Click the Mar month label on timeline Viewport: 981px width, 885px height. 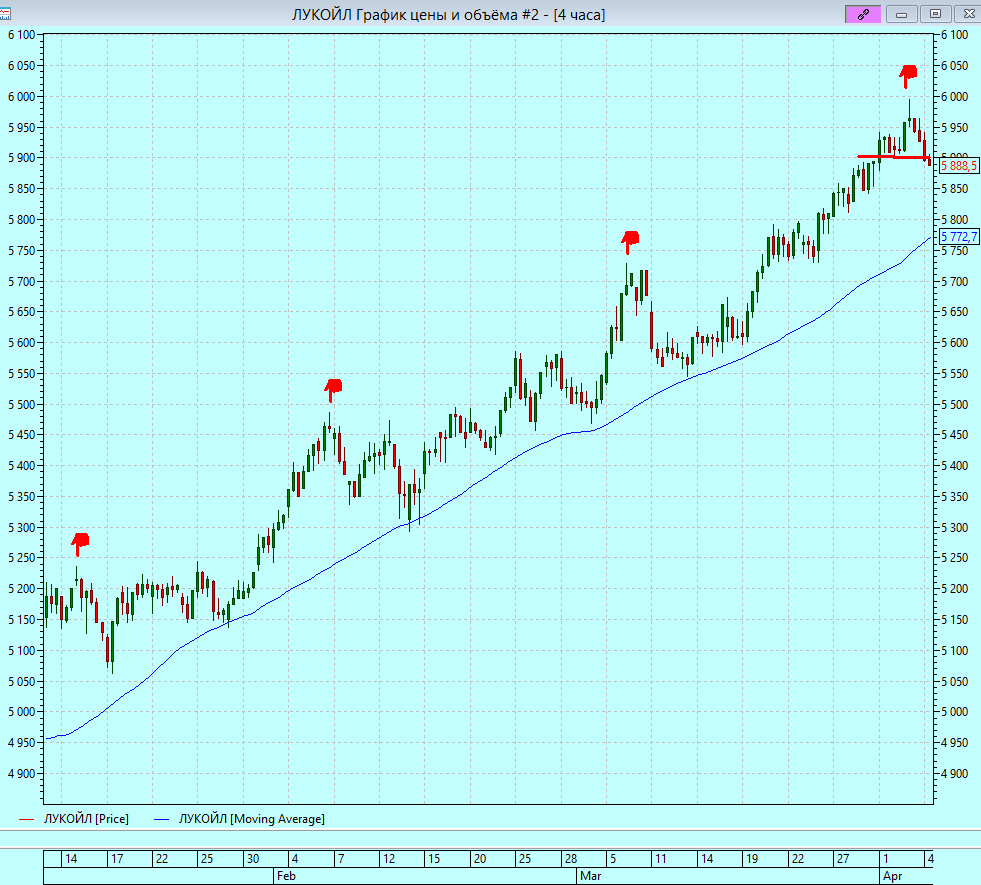tap(590, 876)
